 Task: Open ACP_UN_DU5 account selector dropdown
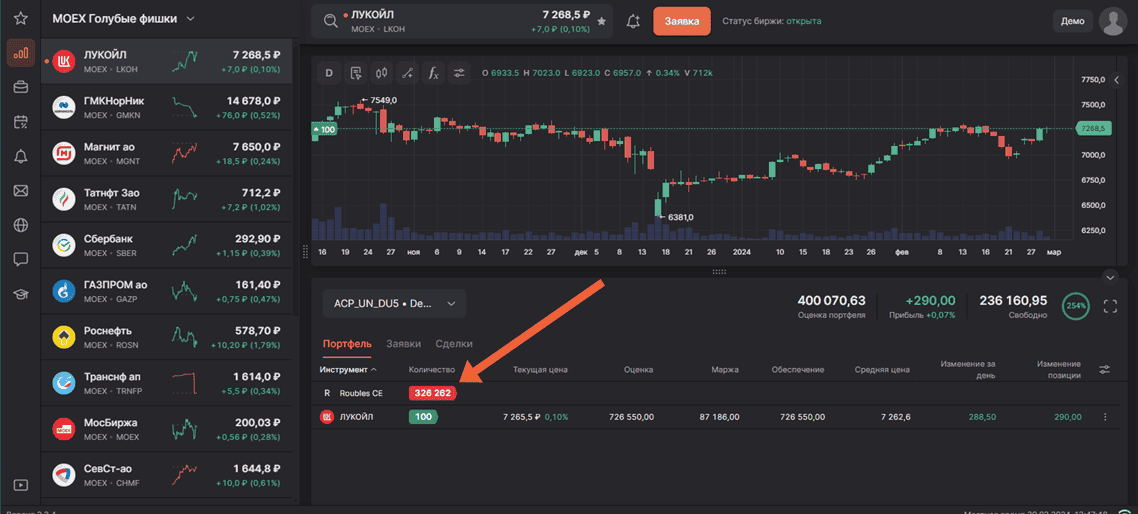point(394,303)
